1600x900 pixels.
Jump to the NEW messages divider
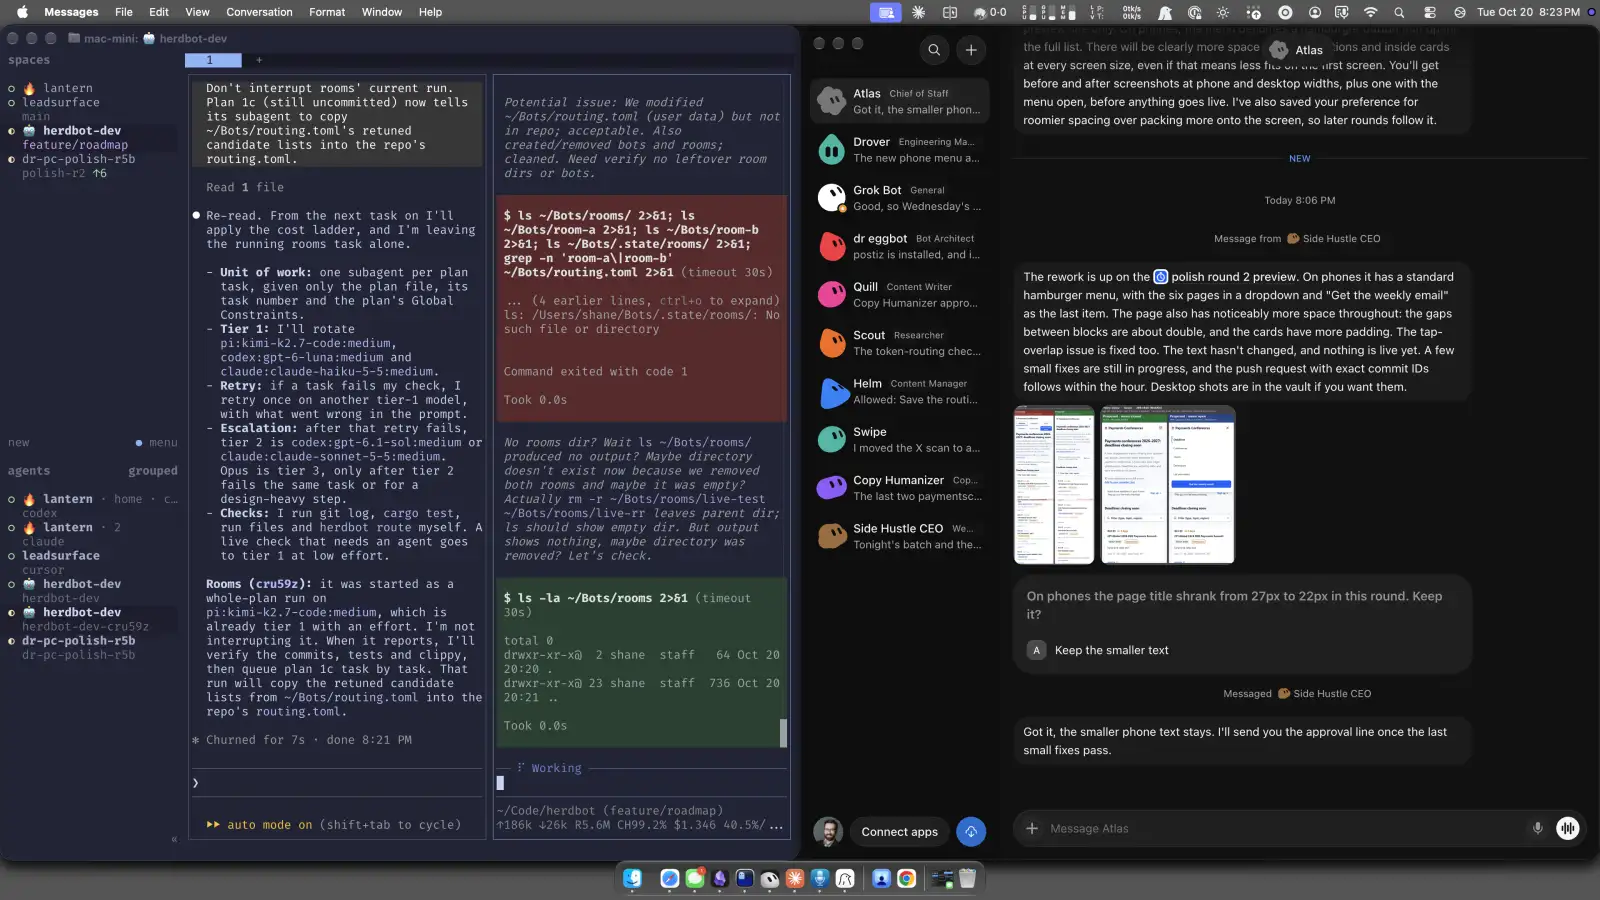[x=1299, y=159]
